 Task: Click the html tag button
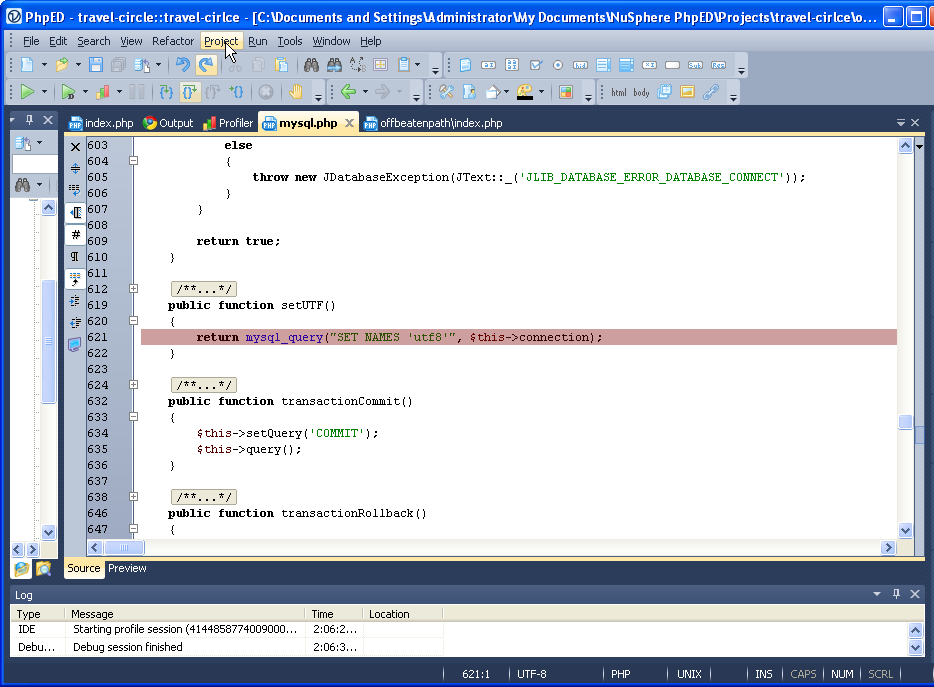[619, 92]
